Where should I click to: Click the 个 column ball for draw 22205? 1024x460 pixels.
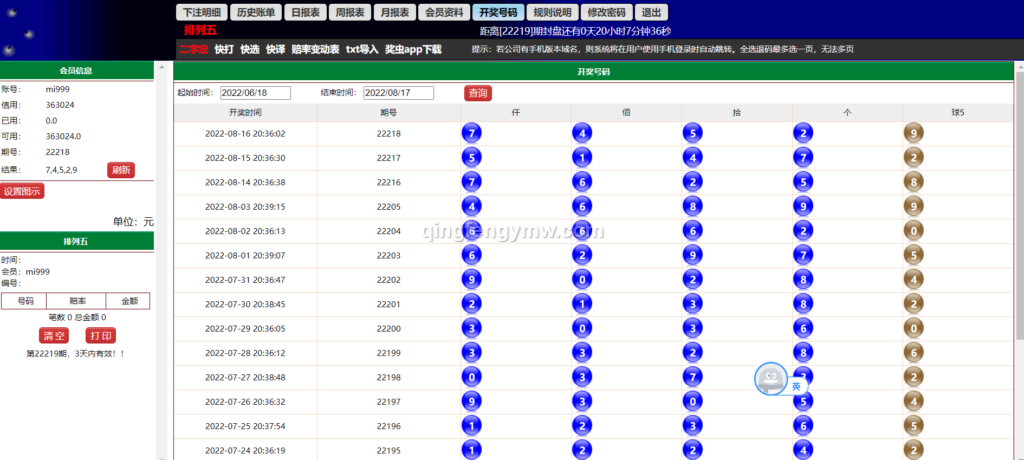click(x=802, y=206)
